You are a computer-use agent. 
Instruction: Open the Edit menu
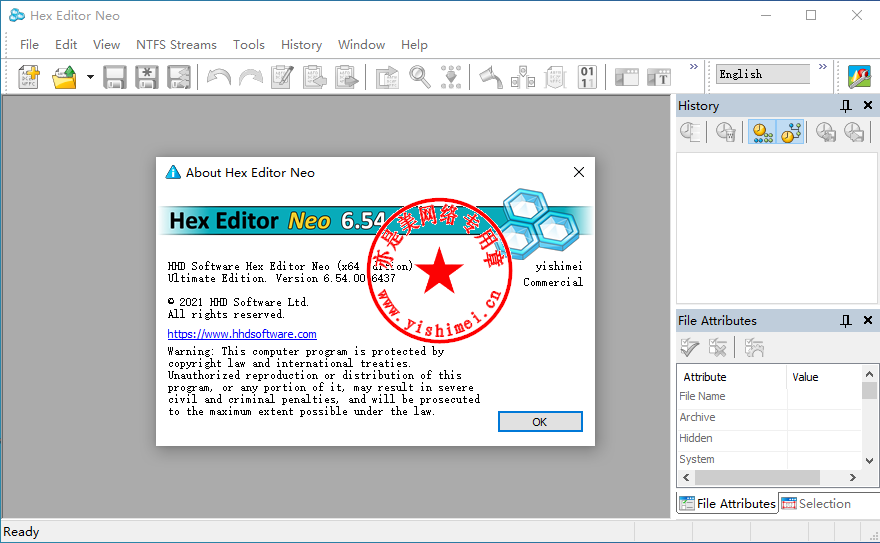pyautogui.click(x=66, y=45)
